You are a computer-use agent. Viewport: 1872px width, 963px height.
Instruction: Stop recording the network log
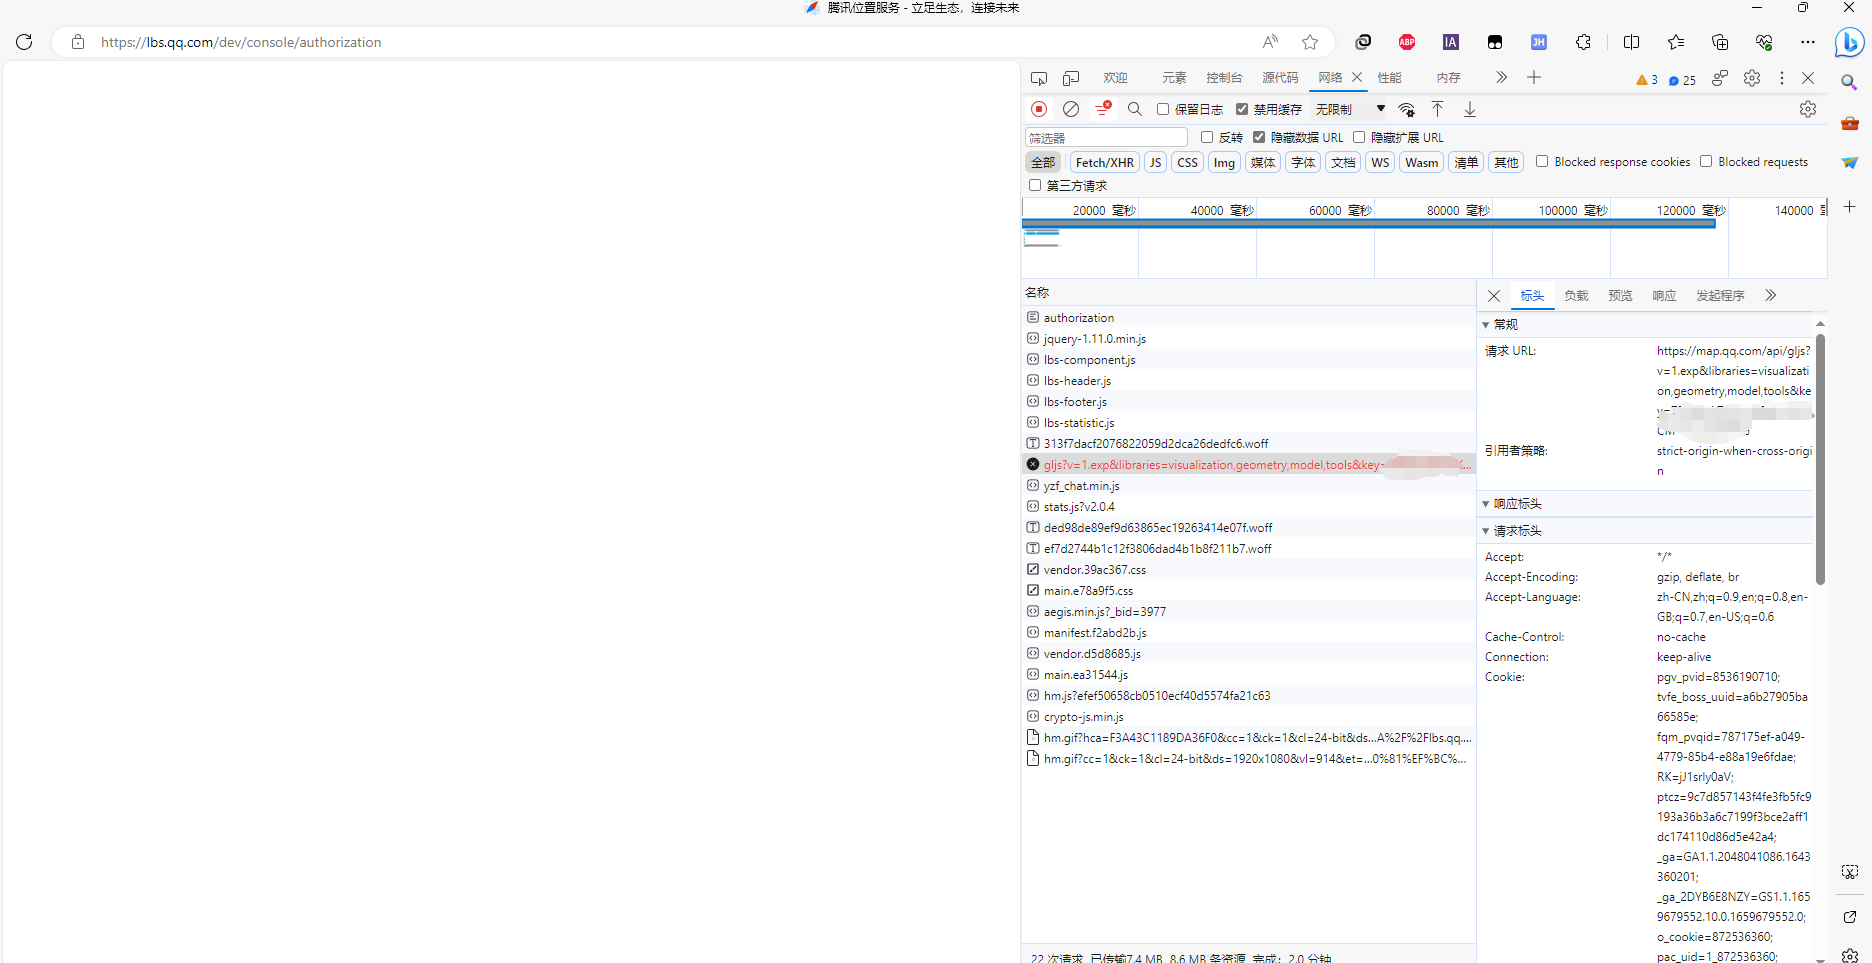1039,109
